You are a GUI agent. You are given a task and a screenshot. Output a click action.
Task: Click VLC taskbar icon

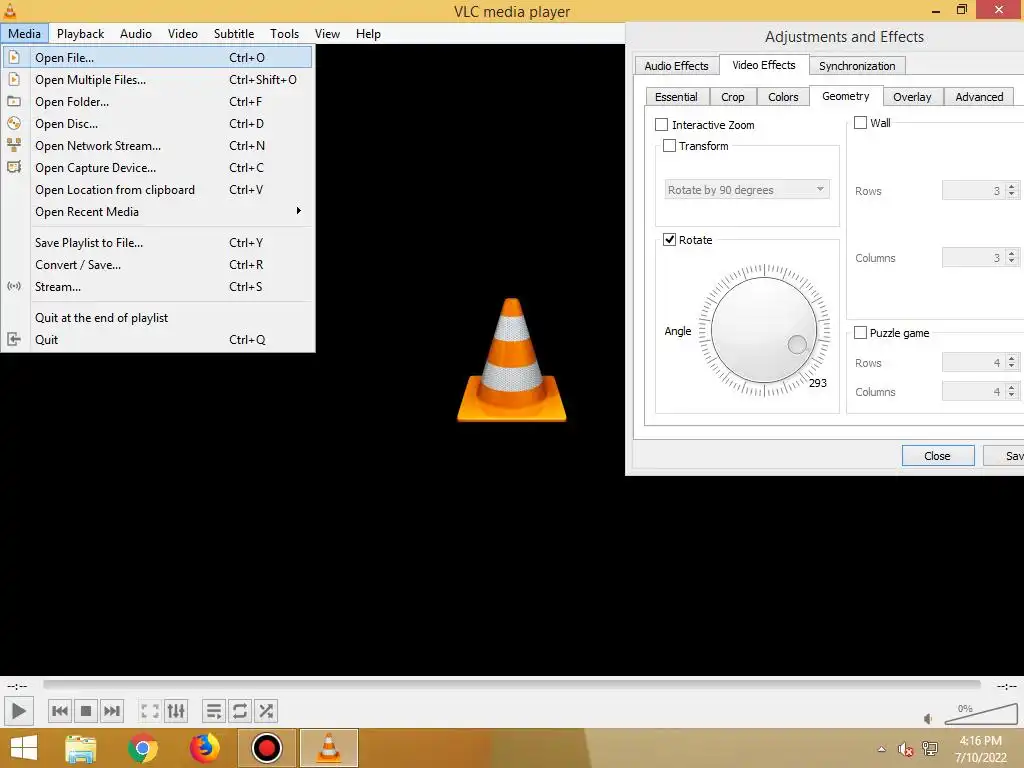point(328,748)
